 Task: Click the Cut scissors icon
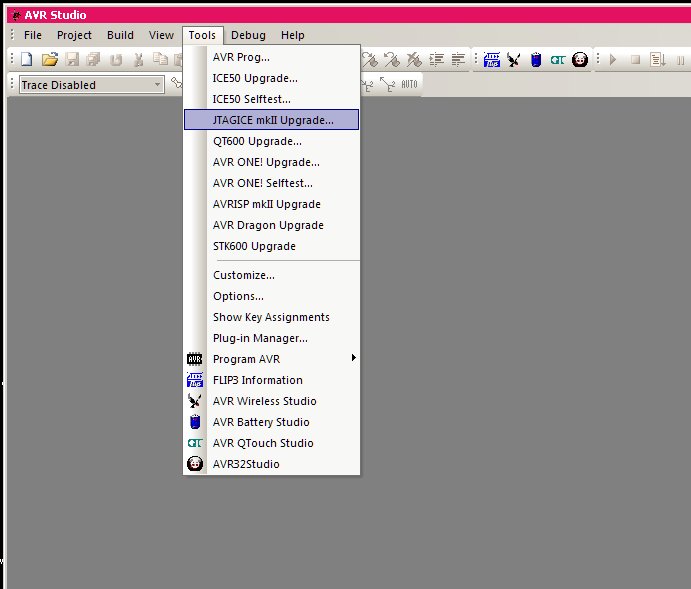[138, 59]
